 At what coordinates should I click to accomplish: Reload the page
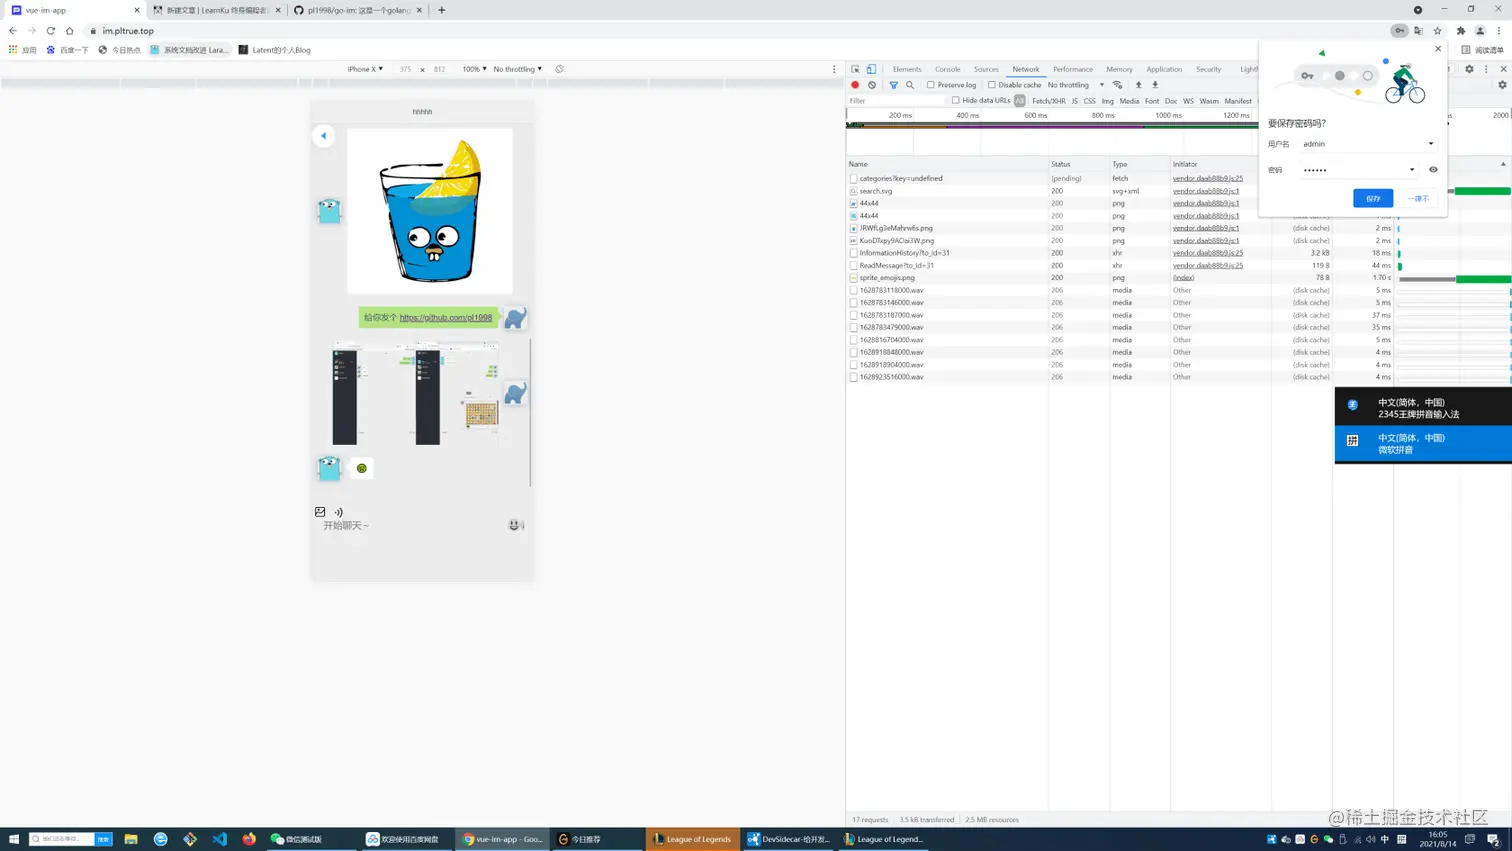coord(51,31)
